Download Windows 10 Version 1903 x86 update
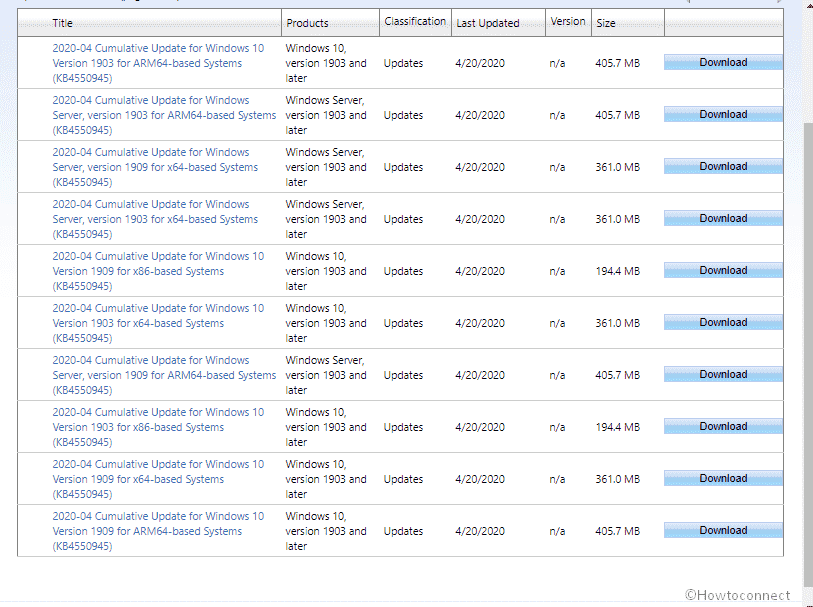This screenshot has height=607, width=813. (x=723, y=427)
